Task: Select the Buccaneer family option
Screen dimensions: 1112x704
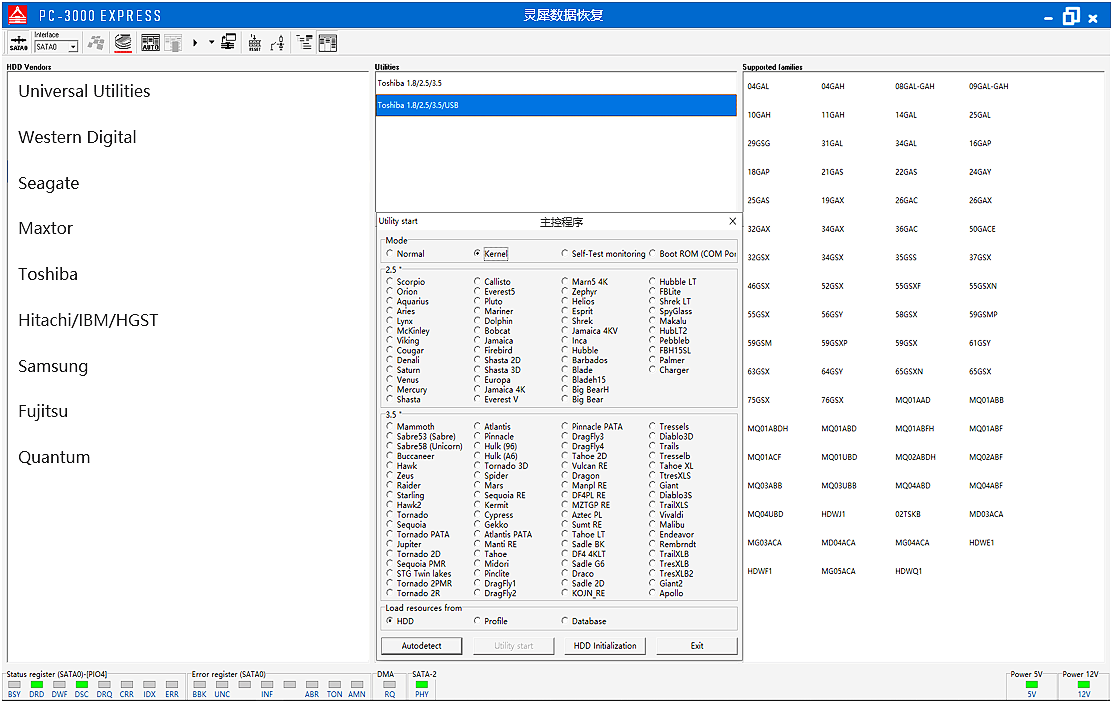Action: [x=390, y=456]
